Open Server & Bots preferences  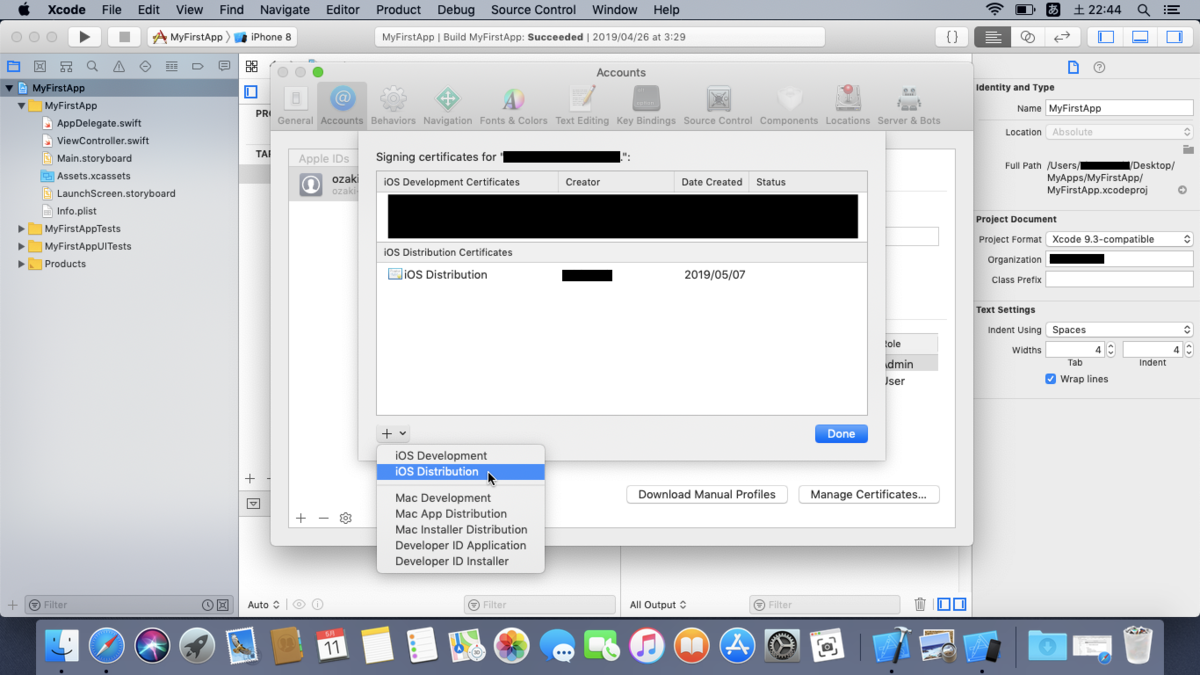tap(909, 105)
